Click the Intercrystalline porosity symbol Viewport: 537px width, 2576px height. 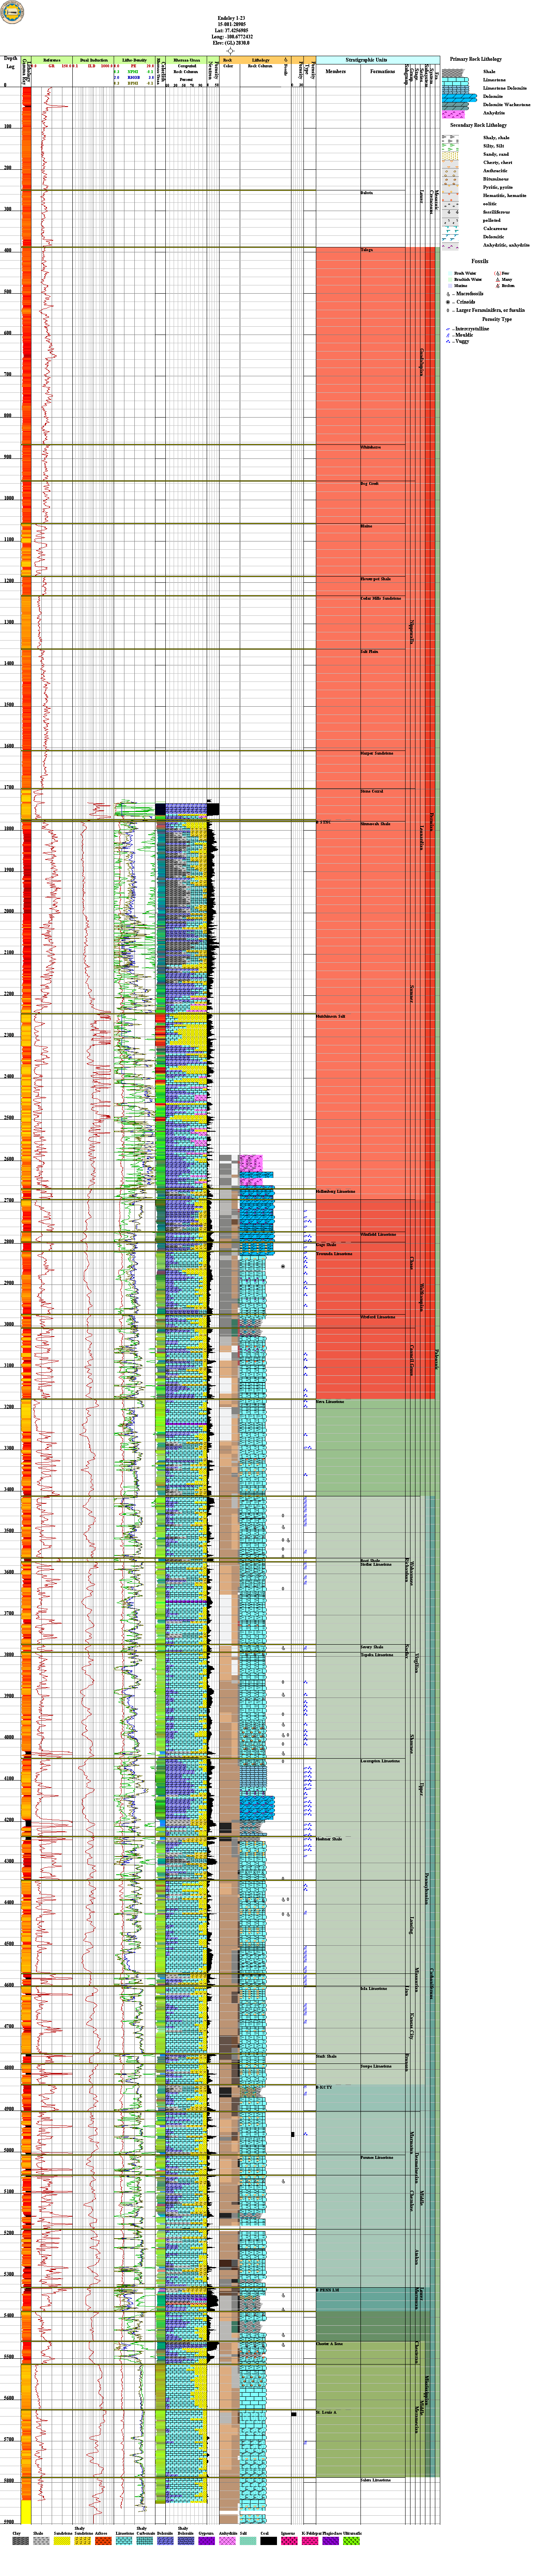(449, 329)
